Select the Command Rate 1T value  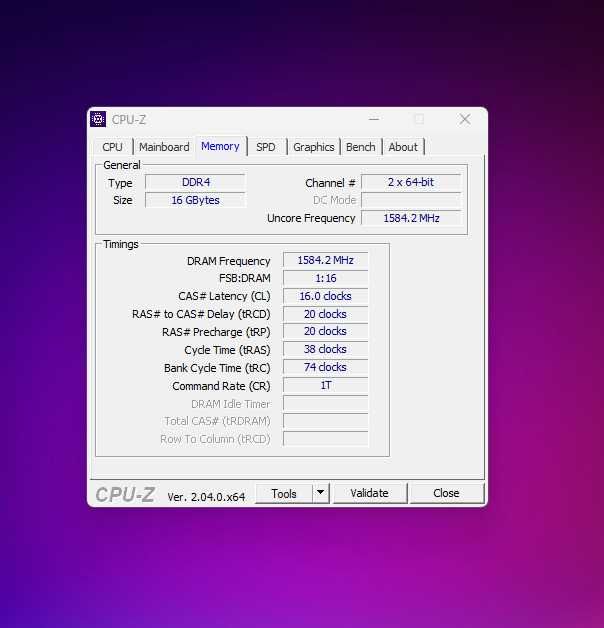coord(325,385)
